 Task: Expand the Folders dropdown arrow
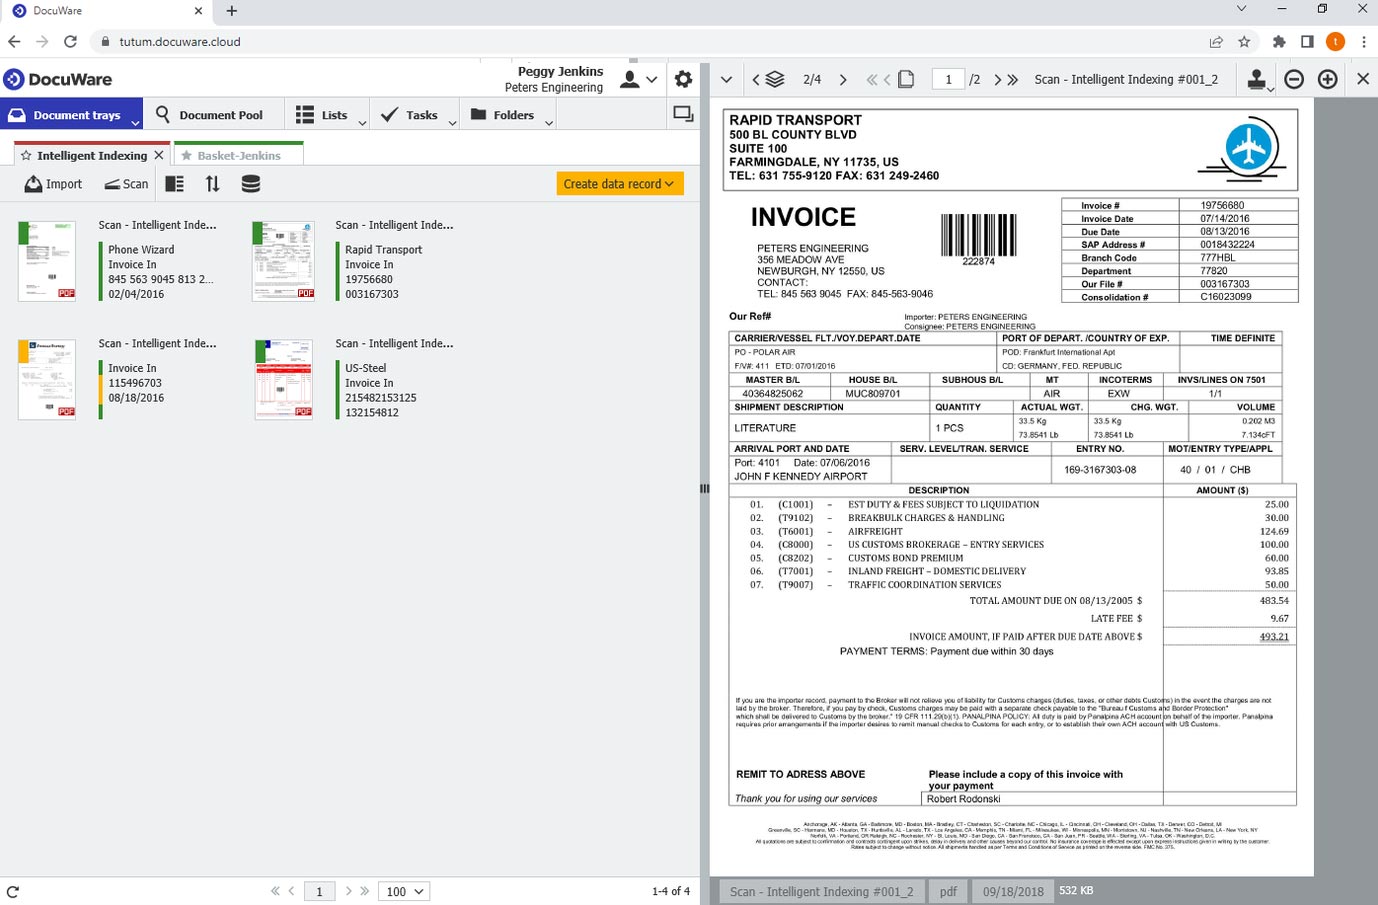(x=548, y=123)
